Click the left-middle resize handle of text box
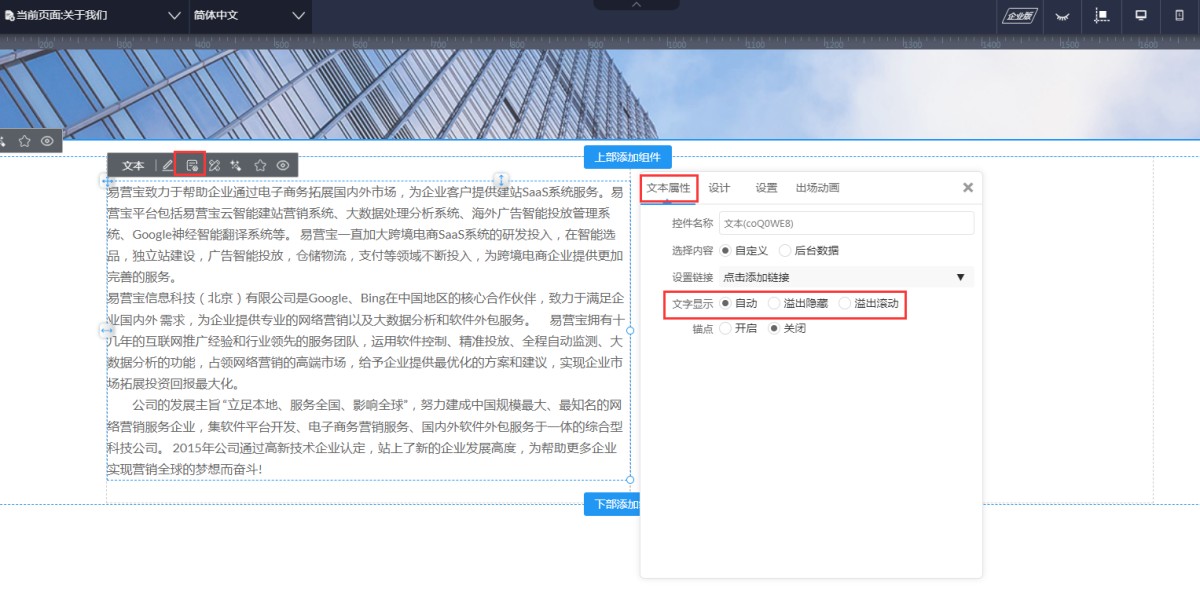Image resolution: width=1200 pixels, height=596 pixels. pyautogui.click(x=106, y=330)
